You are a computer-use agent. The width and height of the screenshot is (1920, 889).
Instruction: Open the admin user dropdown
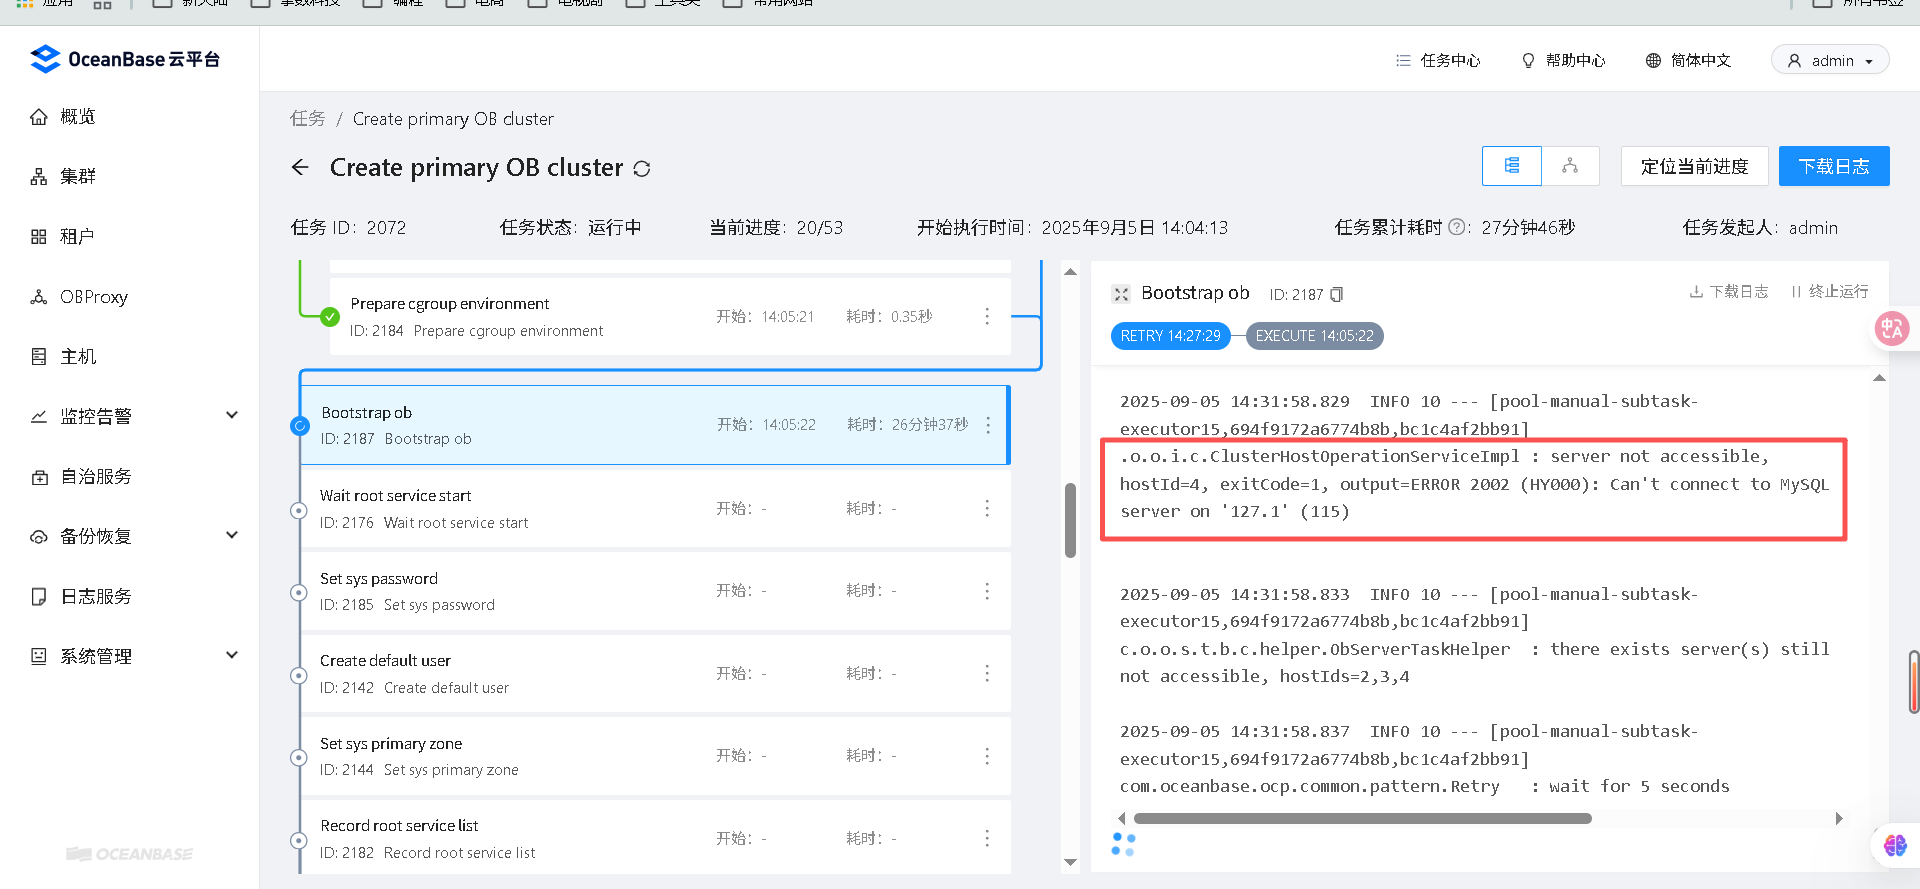(x=1830, y=60)
